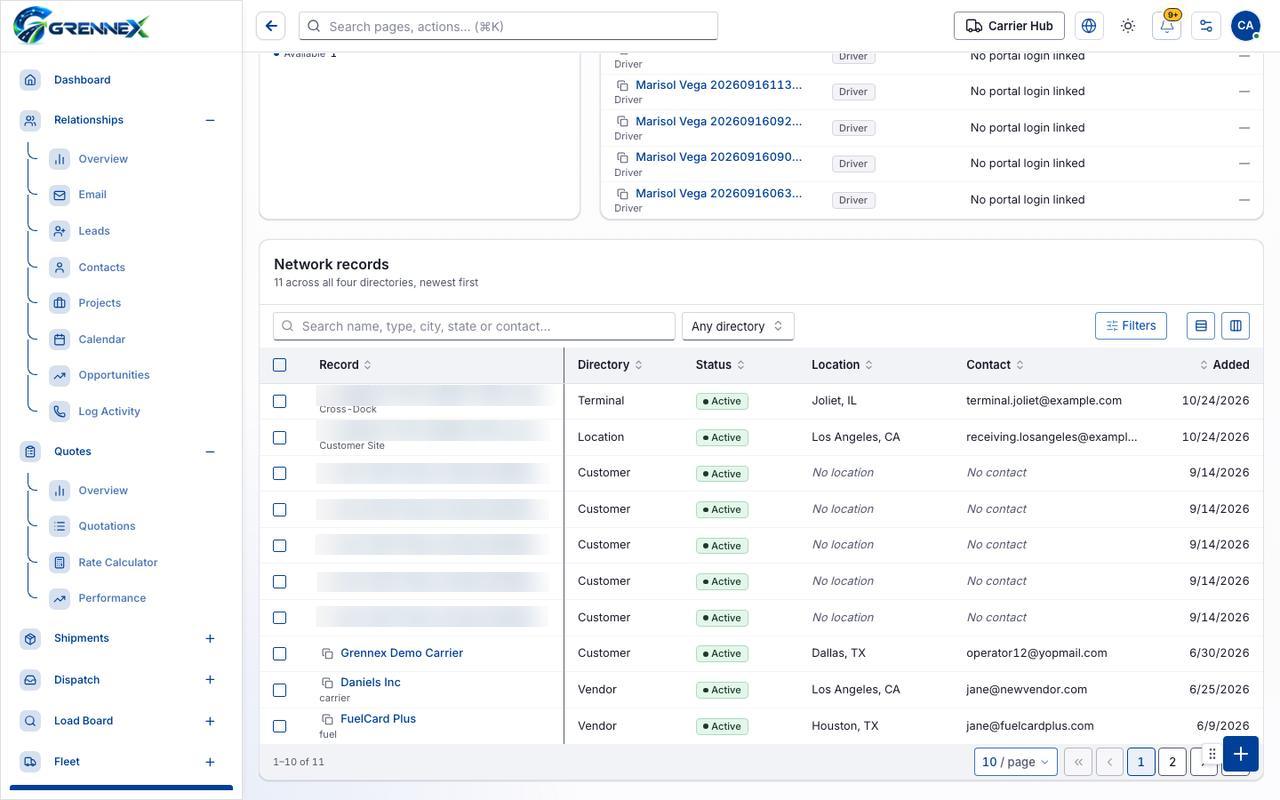
Task: Select all records with the header checkbox
Action: click(x=280, y=365)
